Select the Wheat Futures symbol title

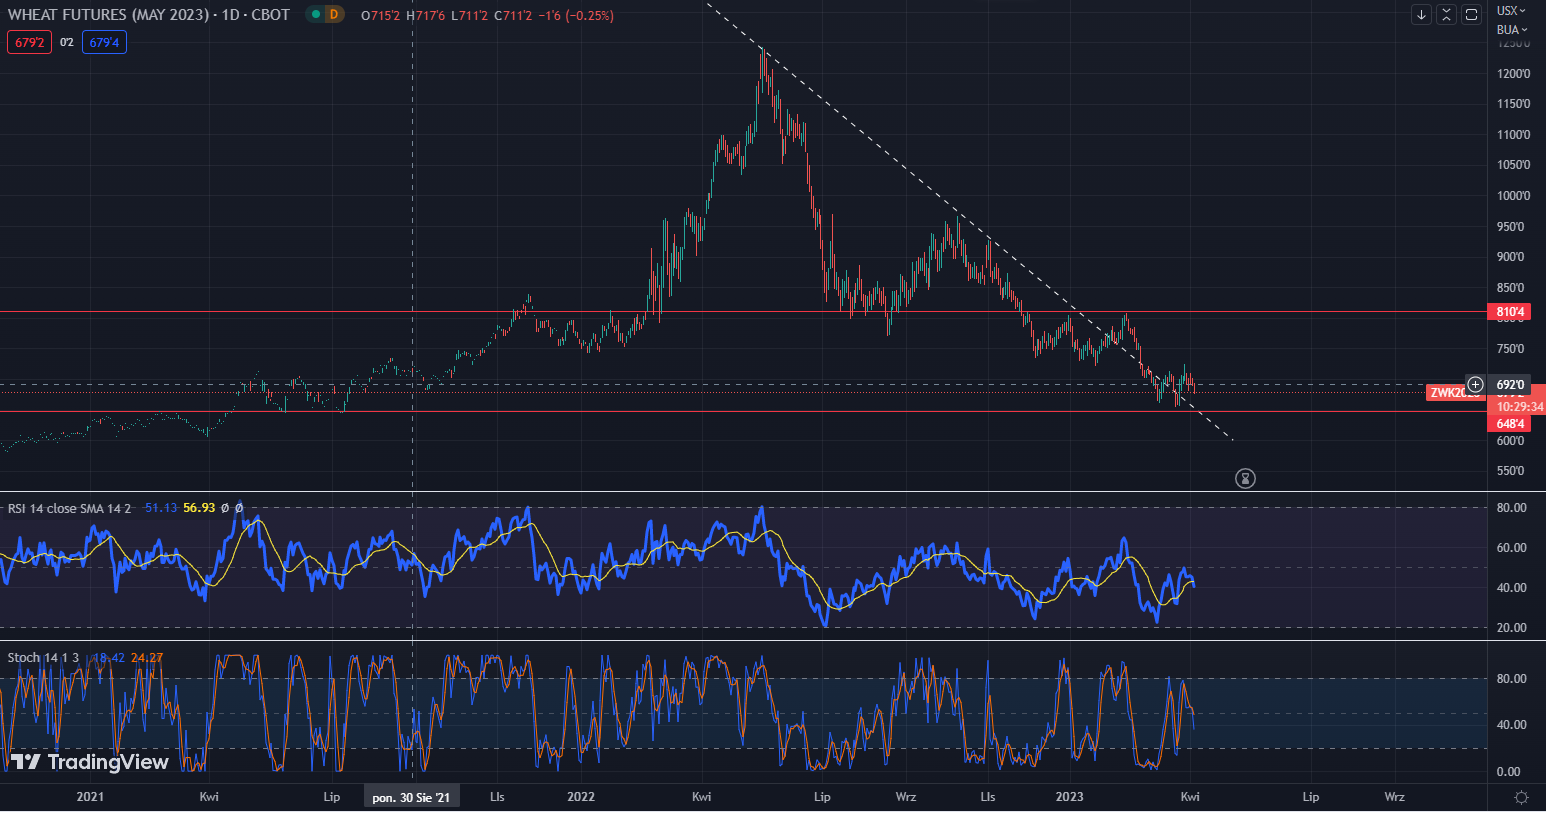pos(148,15)
